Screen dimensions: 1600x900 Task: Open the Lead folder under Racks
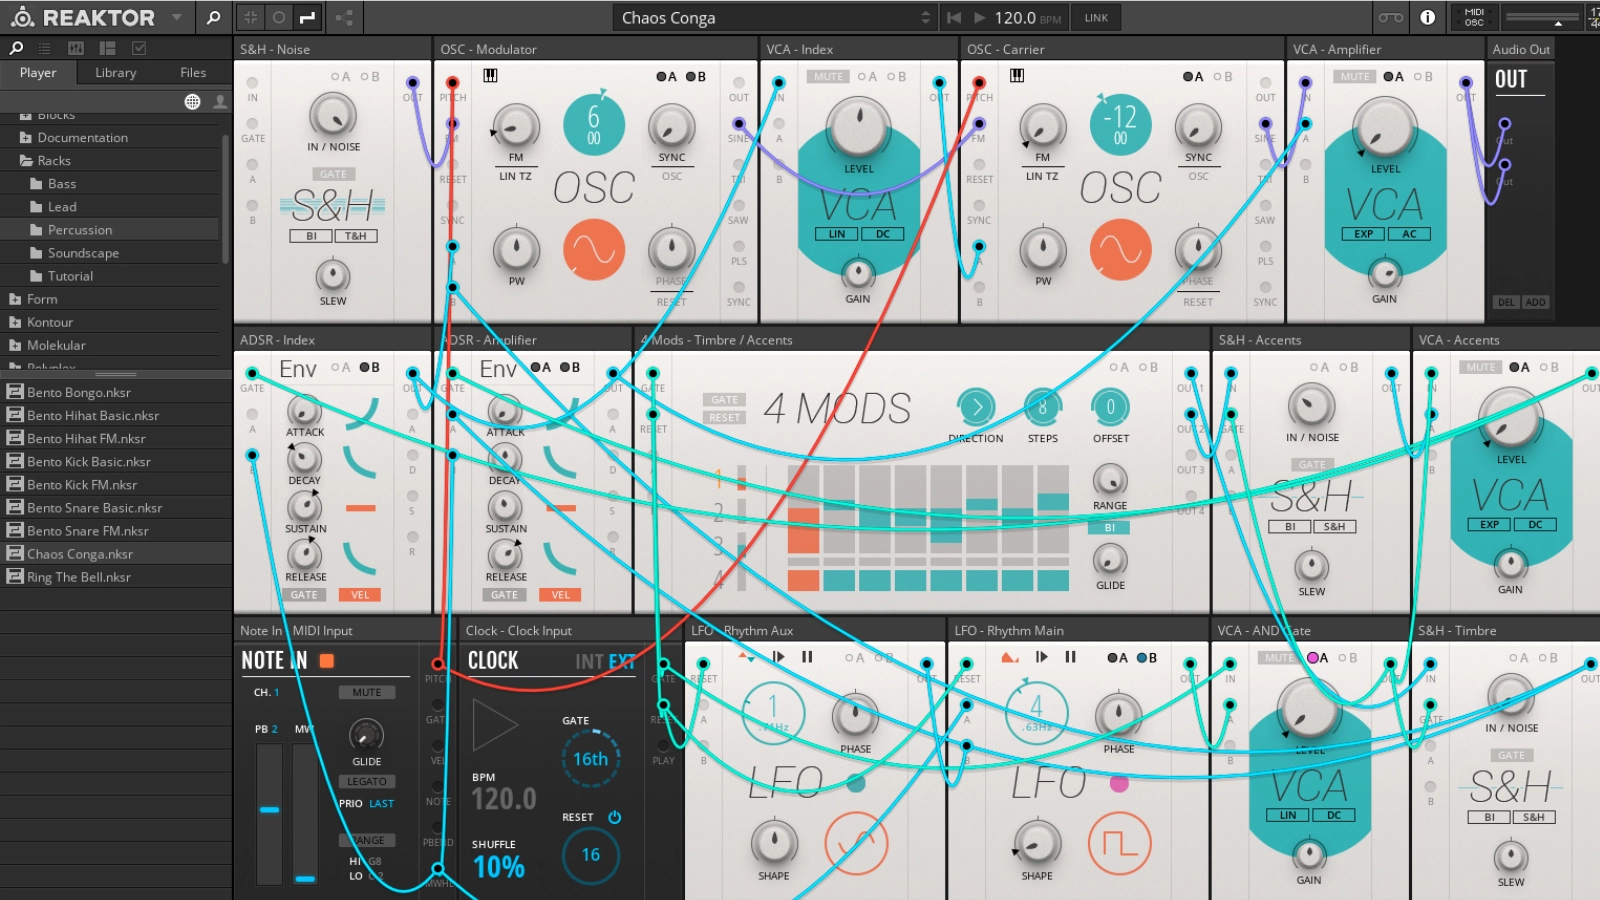(x=110, y=207)
